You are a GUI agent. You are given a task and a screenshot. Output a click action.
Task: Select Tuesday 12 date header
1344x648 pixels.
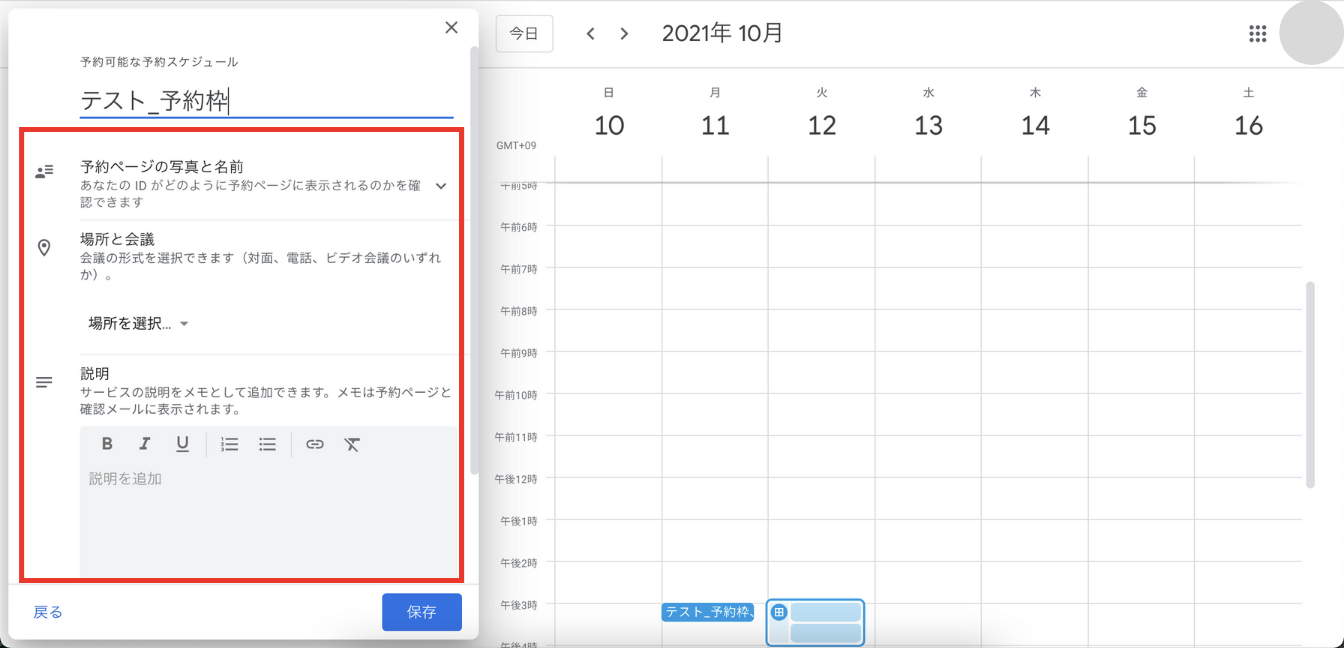(822, 125)
